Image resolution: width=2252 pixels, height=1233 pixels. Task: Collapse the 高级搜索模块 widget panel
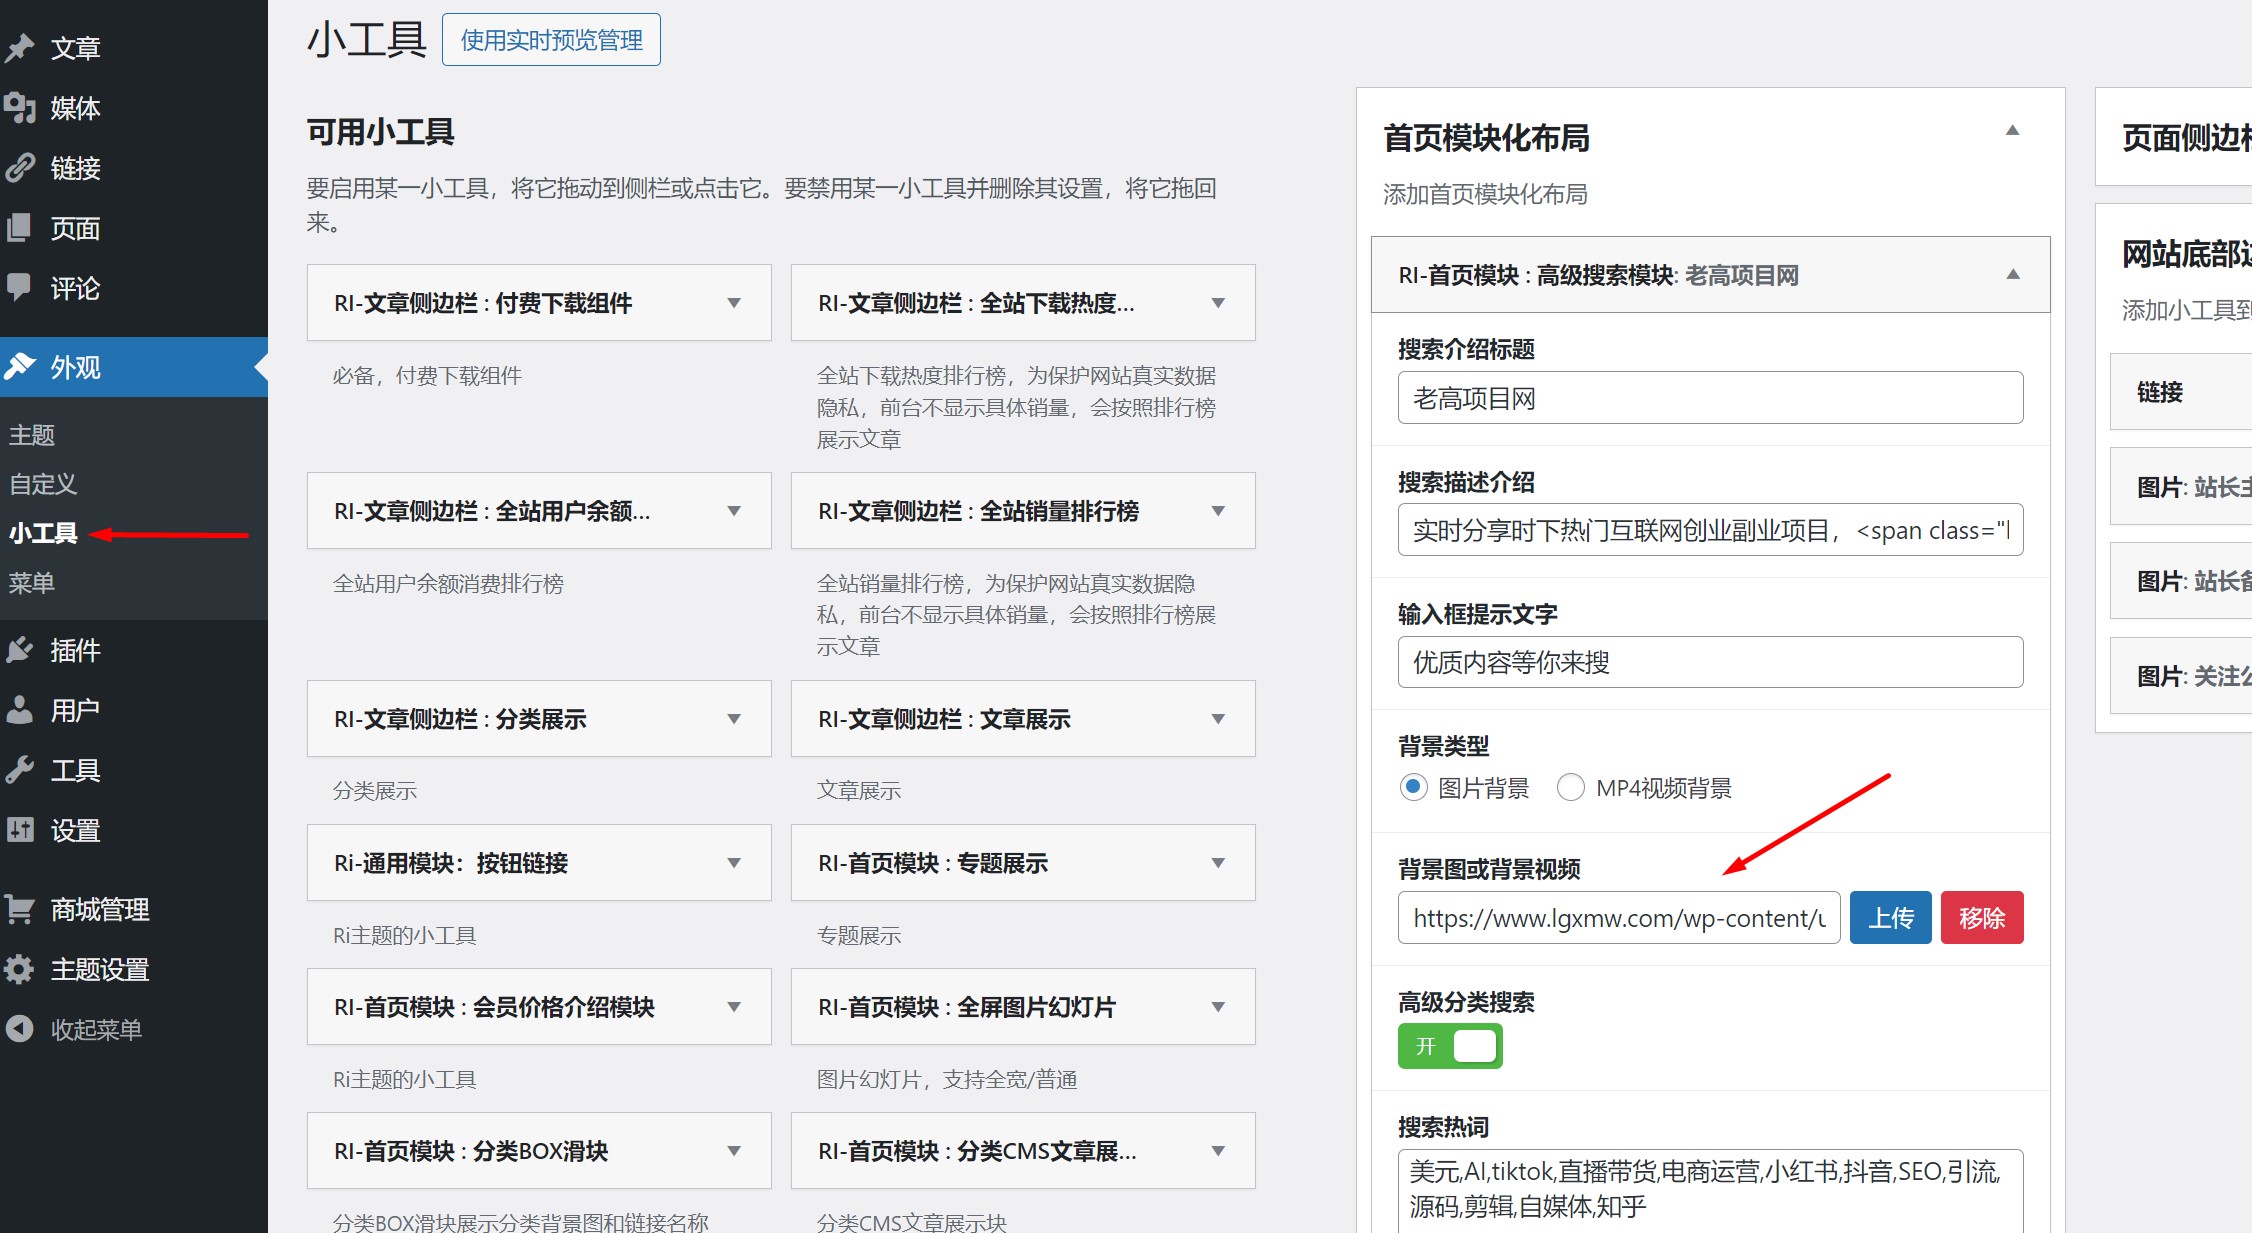coord(2013,275)
